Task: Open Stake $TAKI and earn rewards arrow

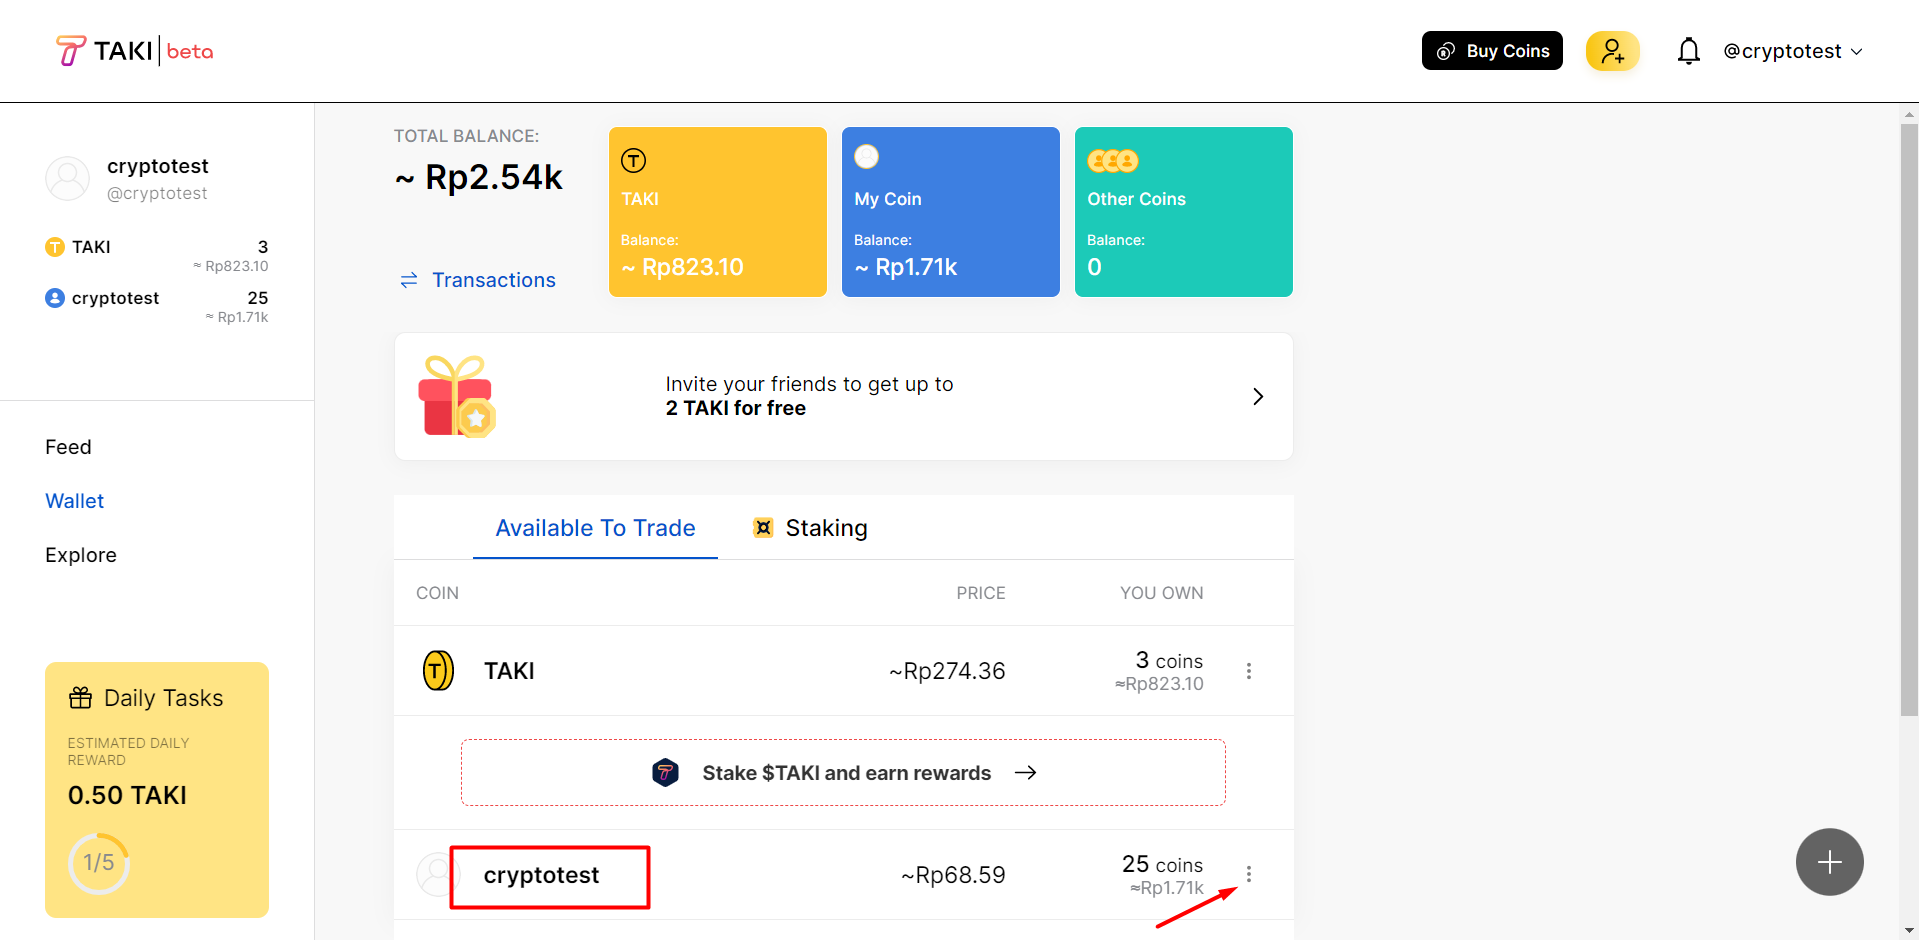Action: pos(1025,773)
